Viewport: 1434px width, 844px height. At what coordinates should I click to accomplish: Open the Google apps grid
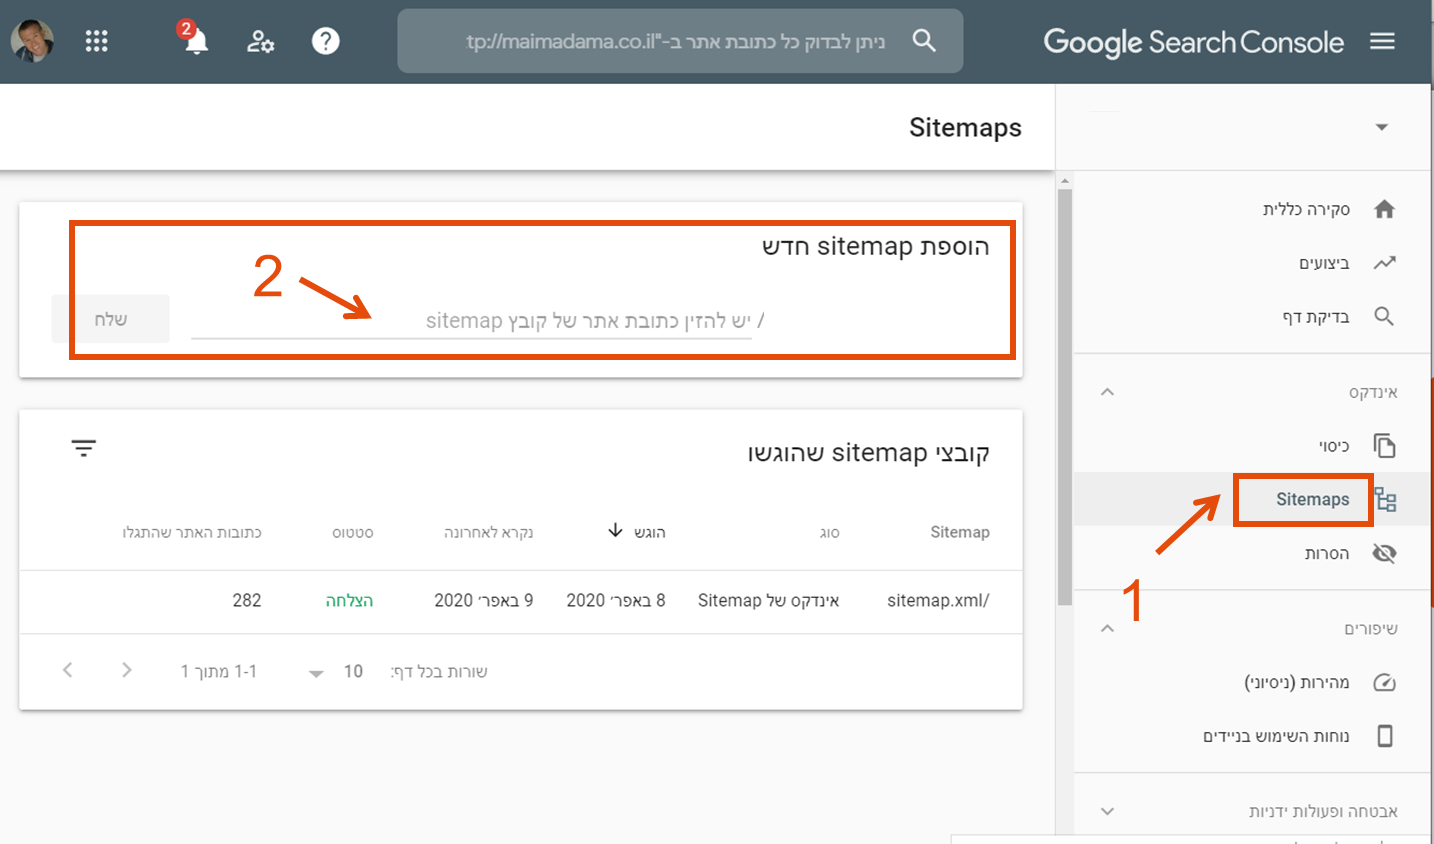pos(96,41)
